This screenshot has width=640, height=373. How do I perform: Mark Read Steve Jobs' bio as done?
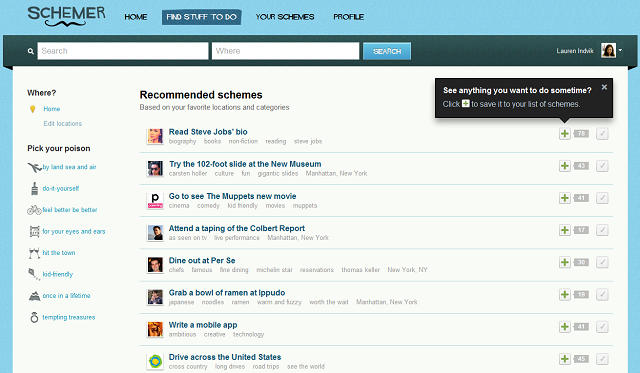pos(602,133)
